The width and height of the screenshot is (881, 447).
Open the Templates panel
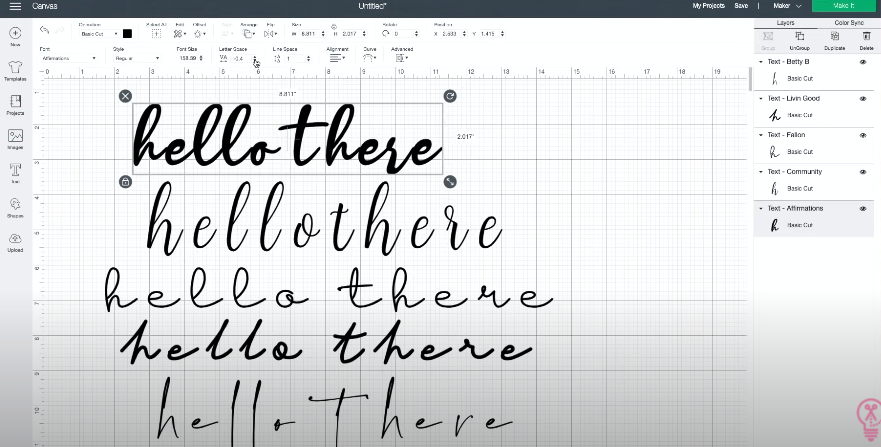click(15, 71)
